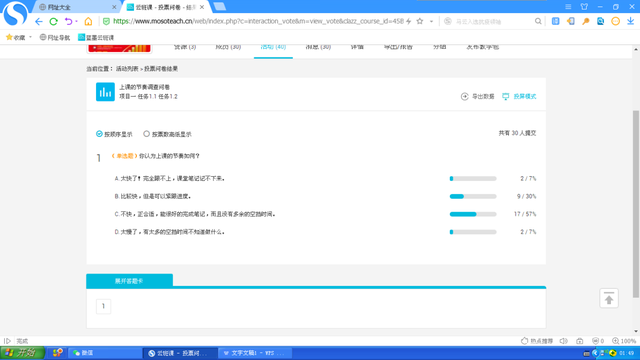Viewport: 640px width, 360px height.
Task: Open the blue notes extension icon in the toolbar
Action: (x=556, y=21)
